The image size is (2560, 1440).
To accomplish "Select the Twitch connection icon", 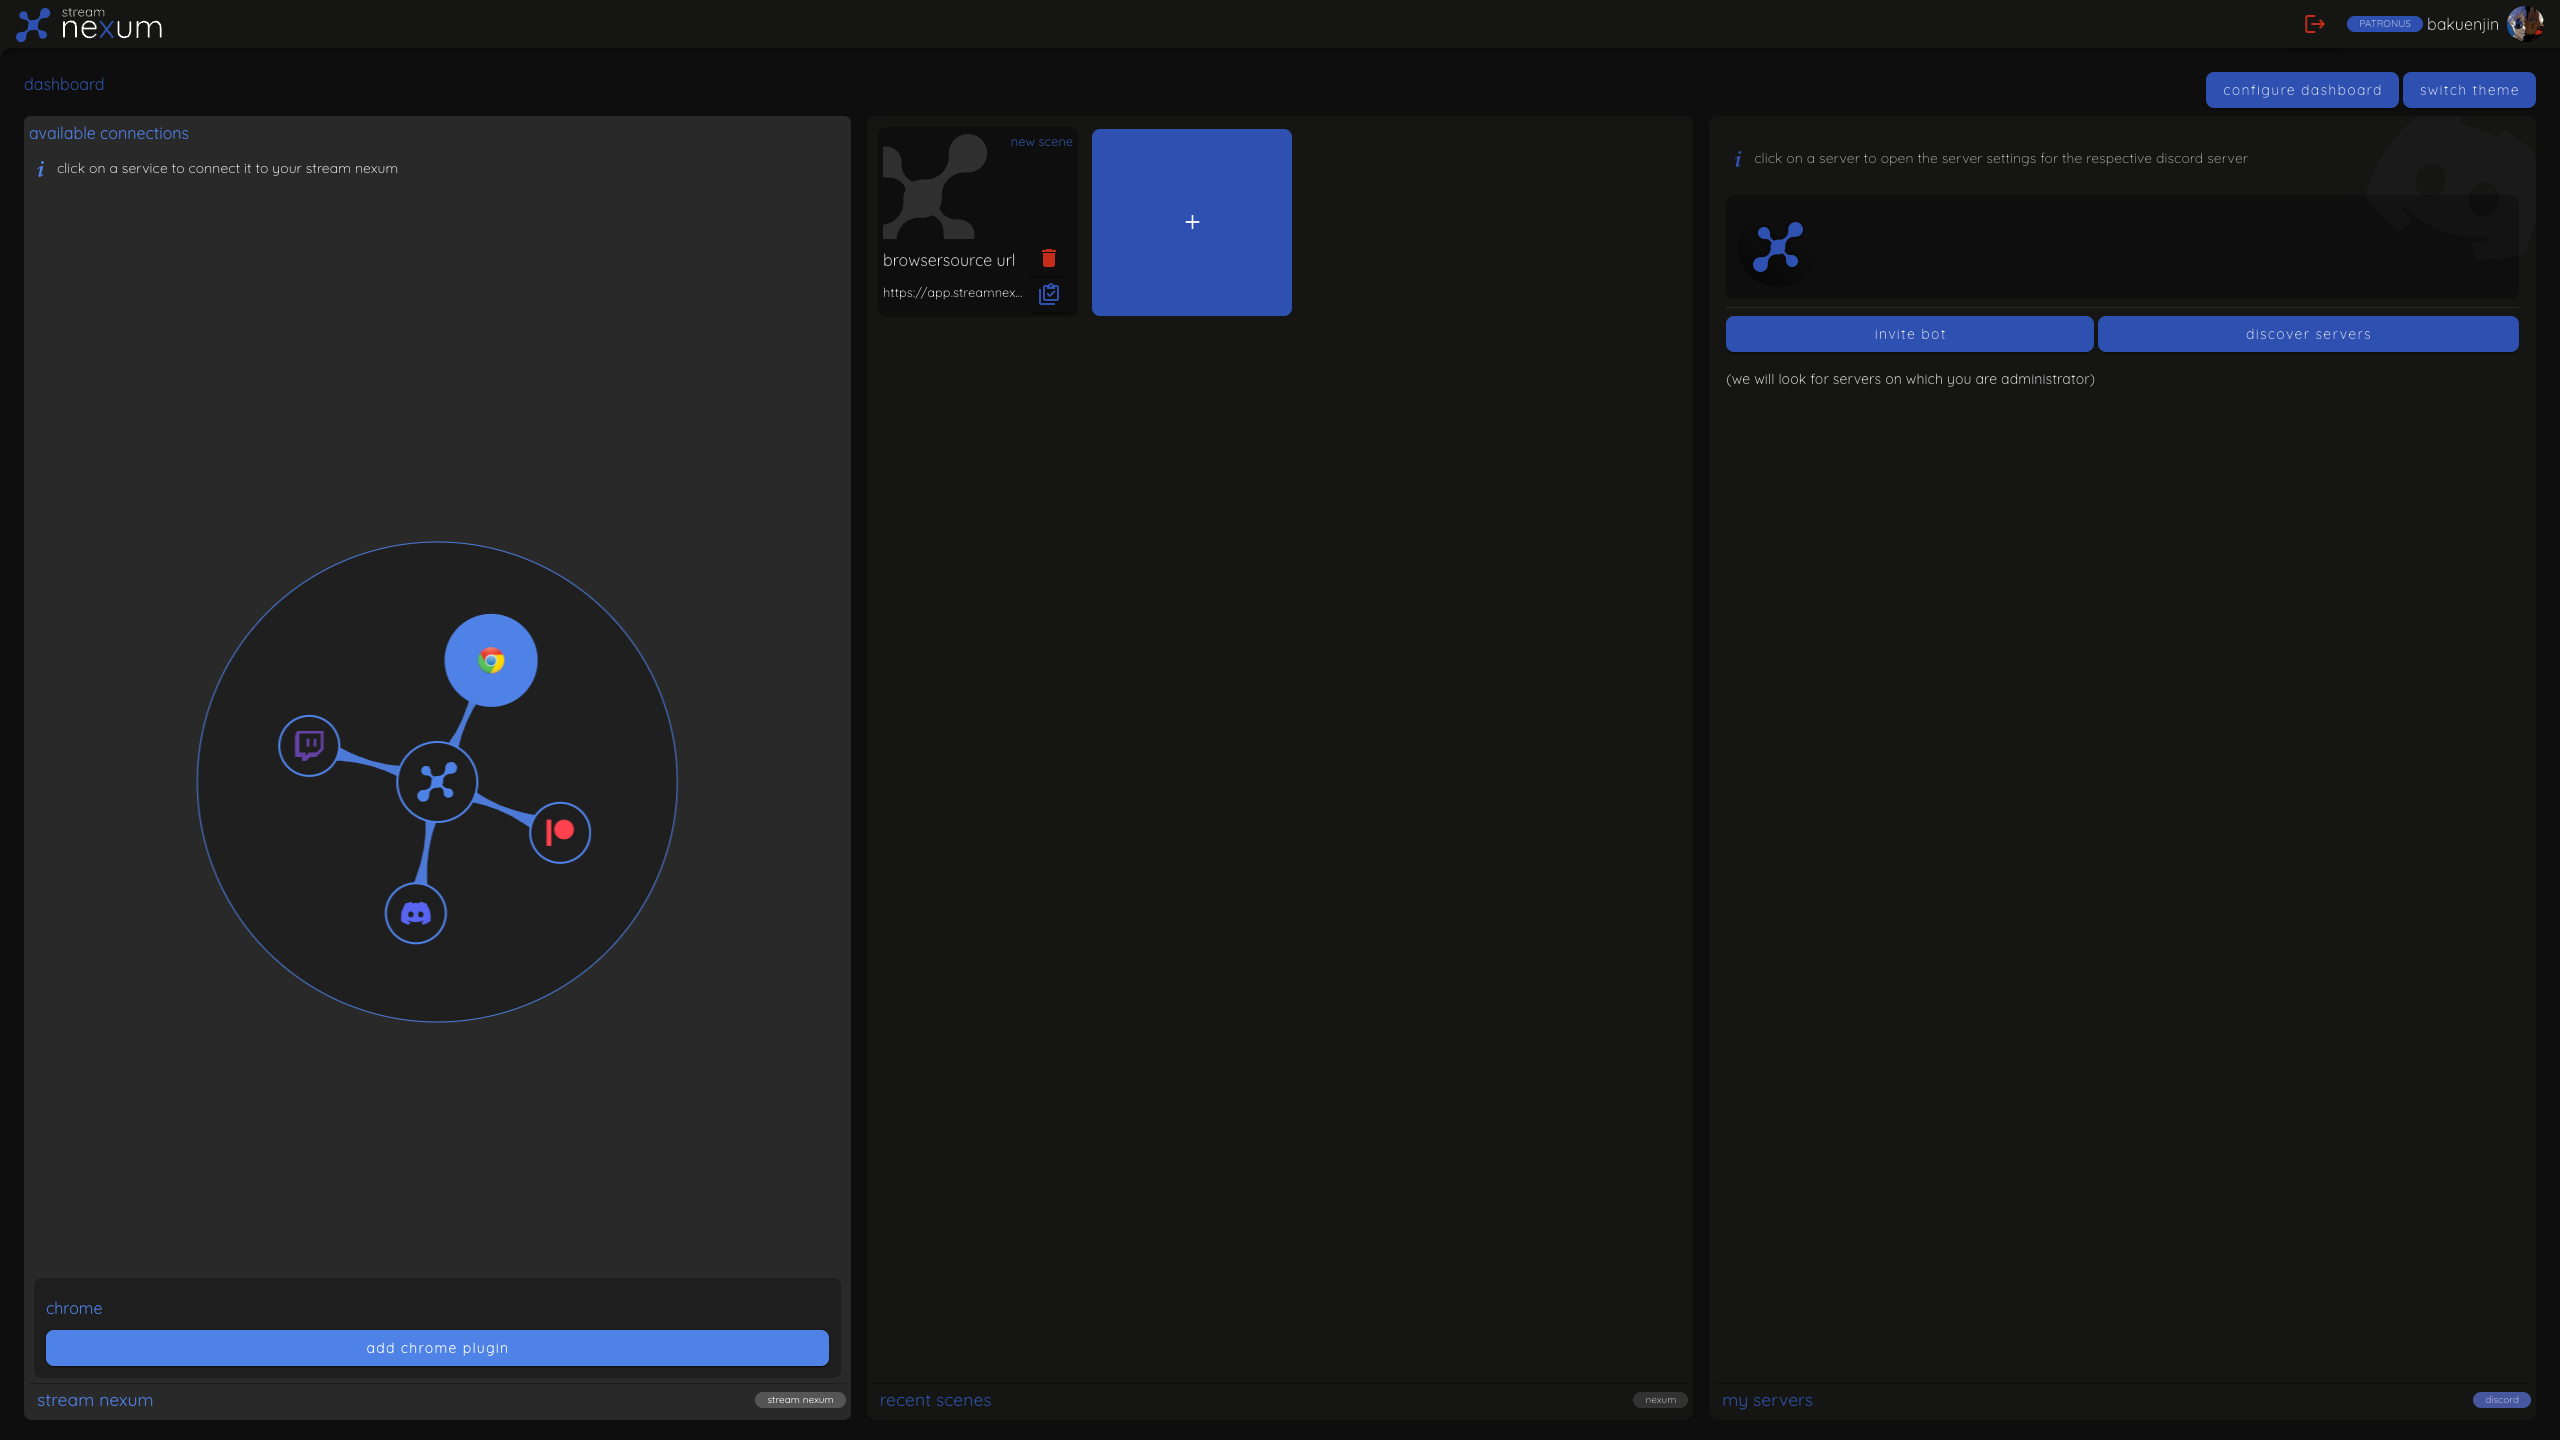I will [x=309, y=746].
